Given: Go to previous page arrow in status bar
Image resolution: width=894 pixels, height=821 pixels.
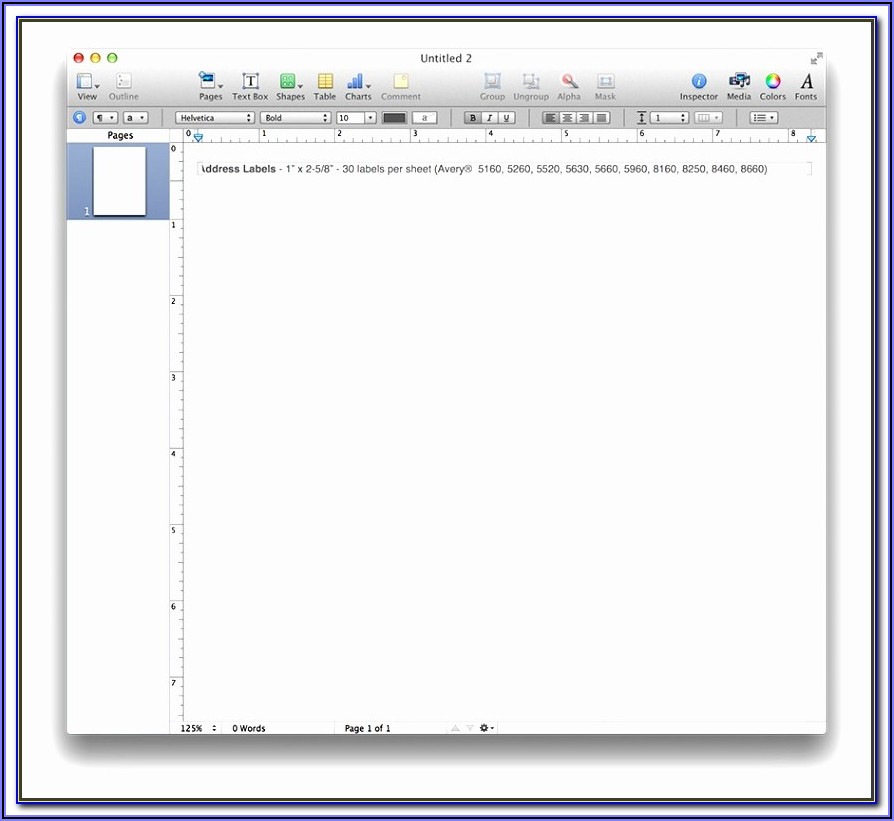Looking at the screenshot, I should pos(455,728).
